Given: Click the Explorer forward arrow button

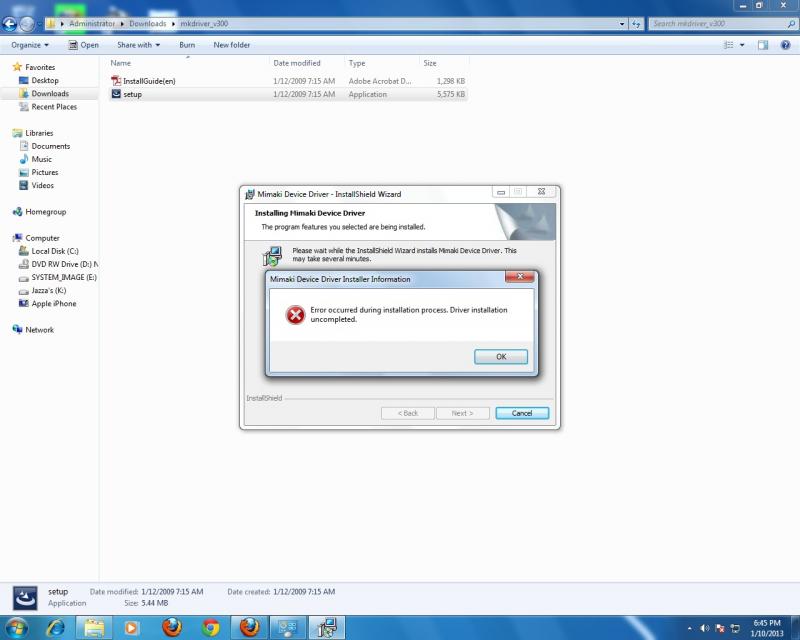Looking at the screenshot, I should click(x=27, y=23).
